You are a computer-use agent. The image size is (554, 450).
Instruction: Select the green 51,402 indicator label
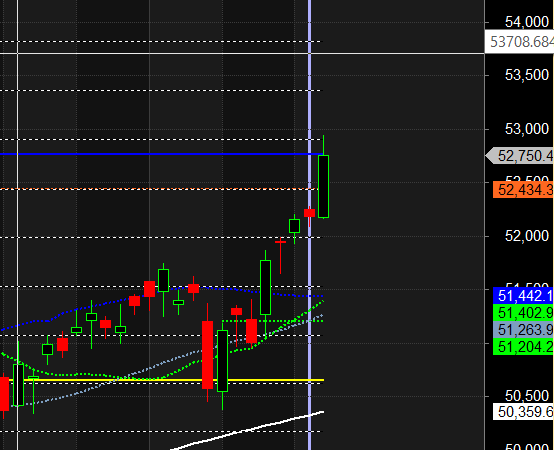(x=523, y=313)
